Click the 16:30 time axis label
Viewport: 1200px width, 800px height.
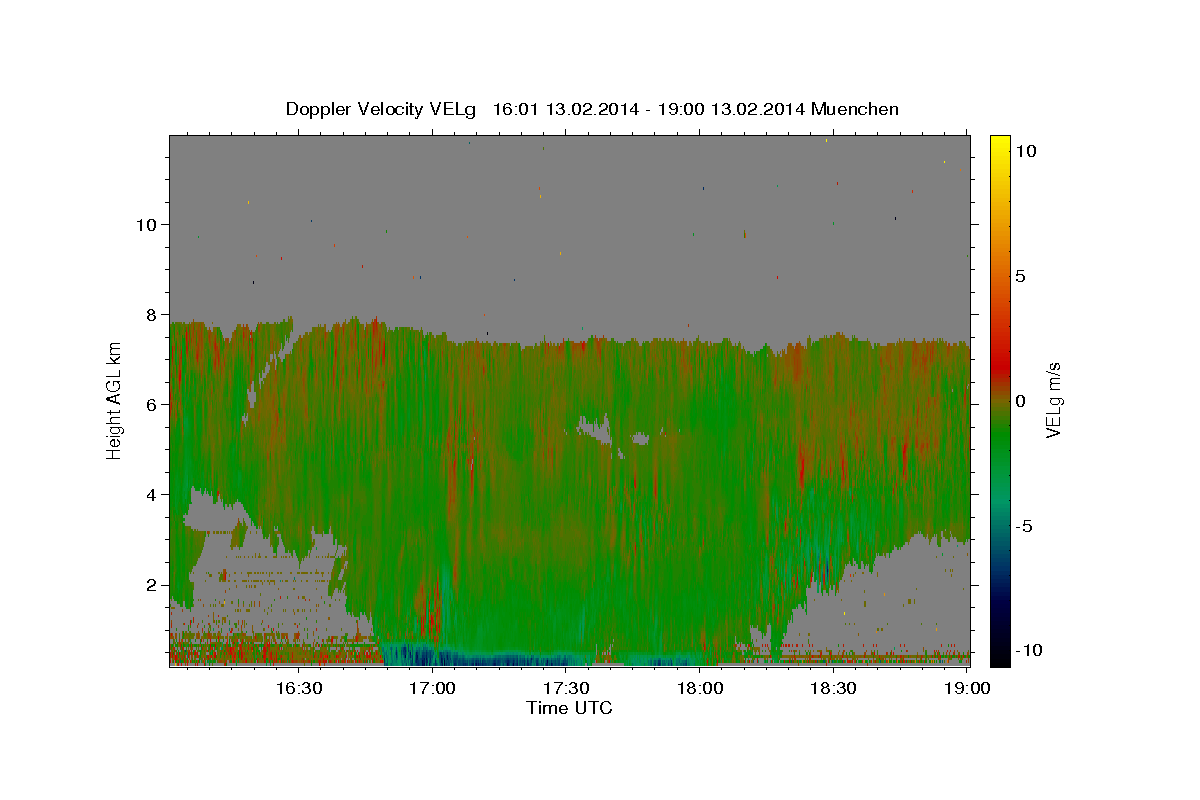299,688
